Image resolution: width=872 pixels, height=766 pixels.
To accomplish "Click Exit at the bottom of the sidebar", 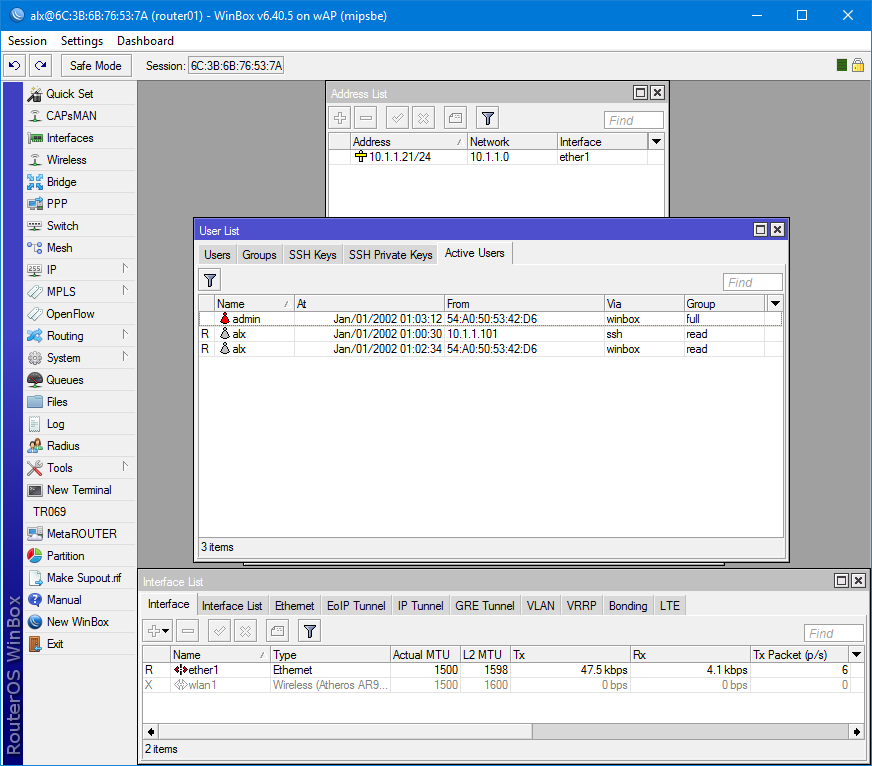I will point(54,643).
